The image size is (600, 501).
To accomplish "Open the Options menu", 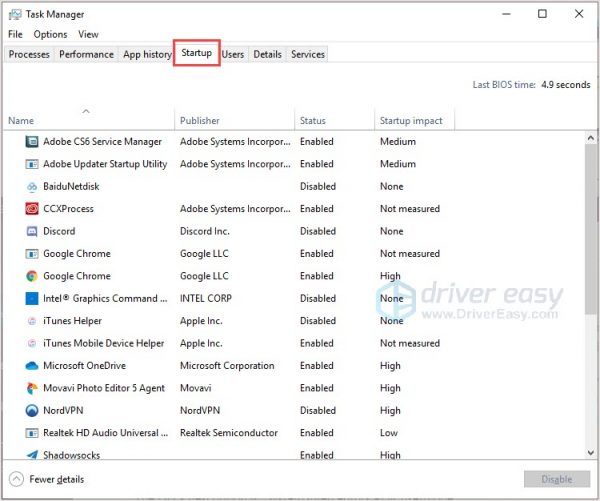I will click(x=50, y=34).
